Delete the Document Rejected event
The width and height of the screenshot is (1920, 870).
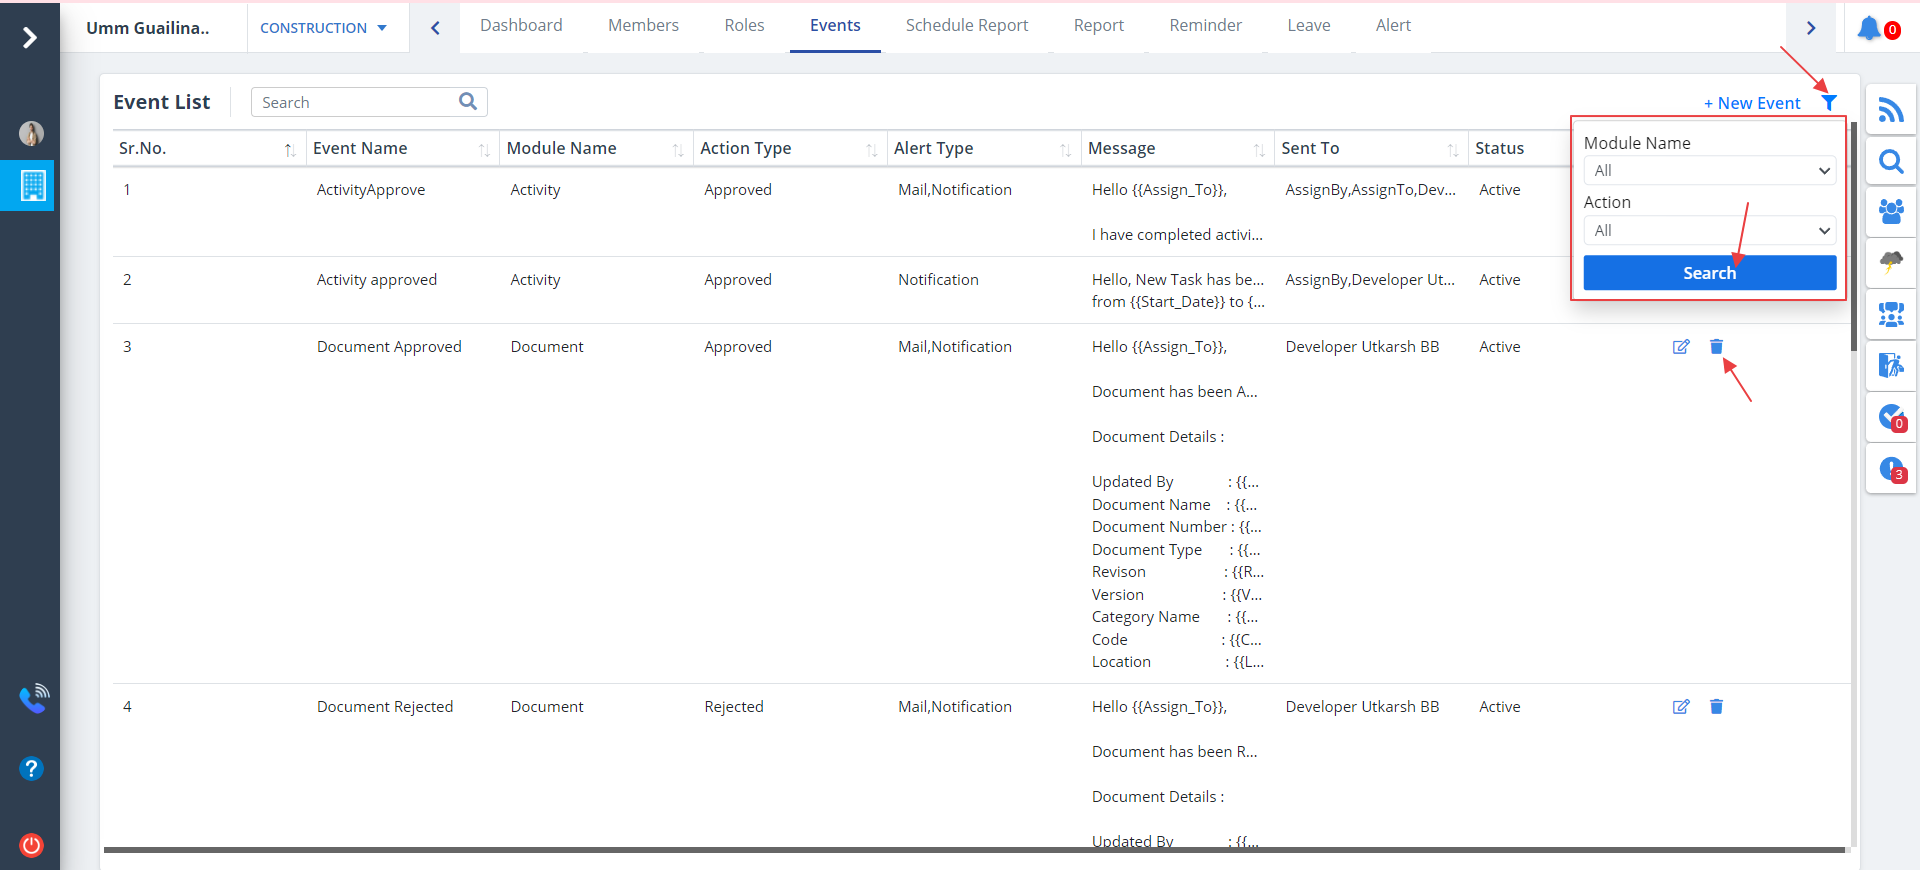pos(1716,707)
